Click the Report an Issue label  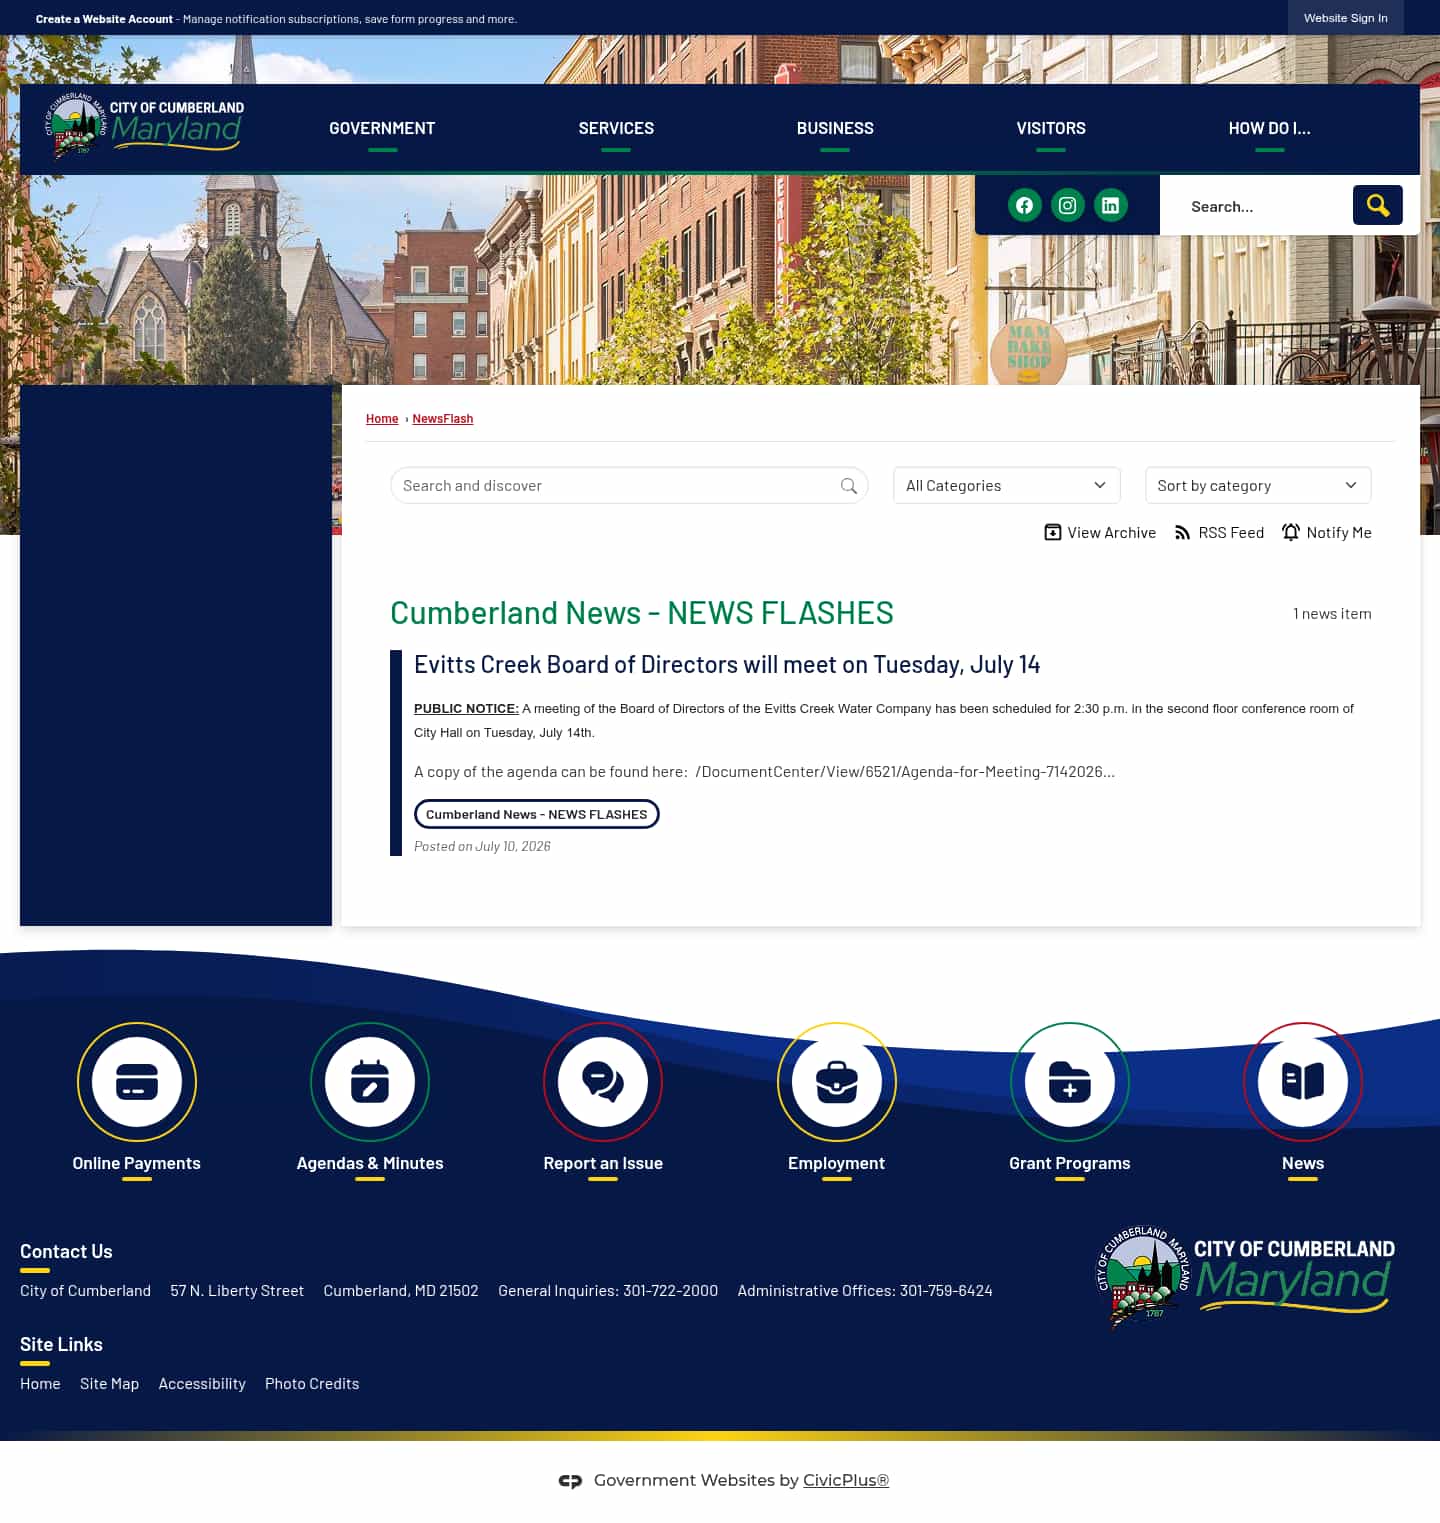tap(603, 1163)
